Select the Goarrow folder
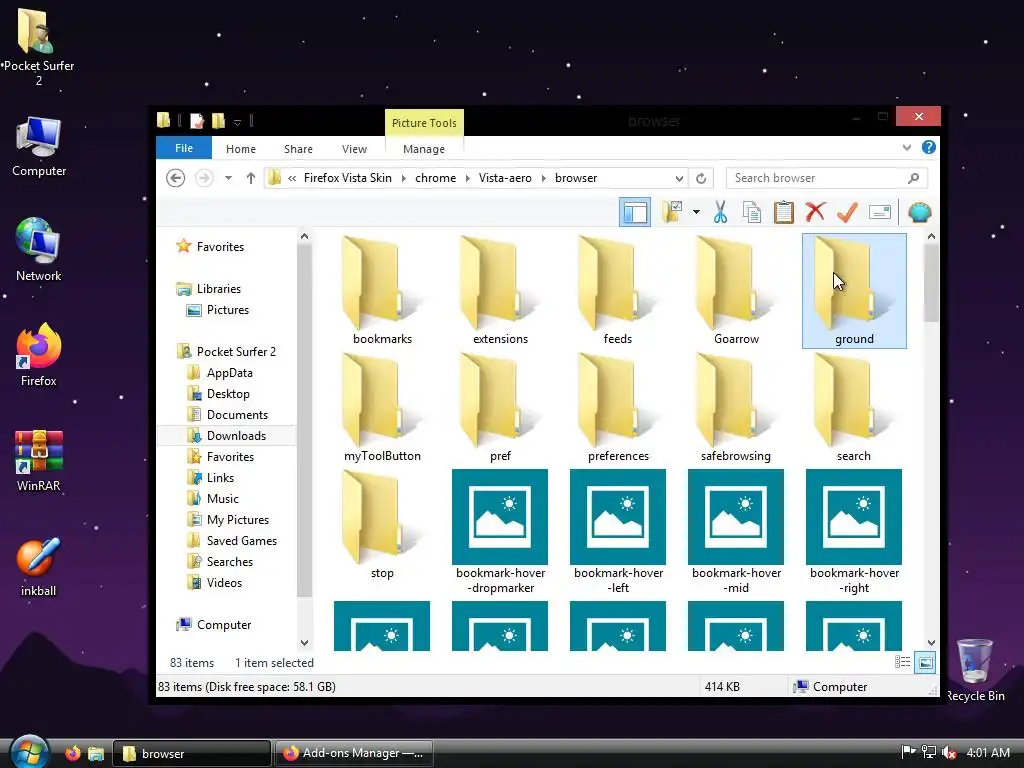 [736, 291]
